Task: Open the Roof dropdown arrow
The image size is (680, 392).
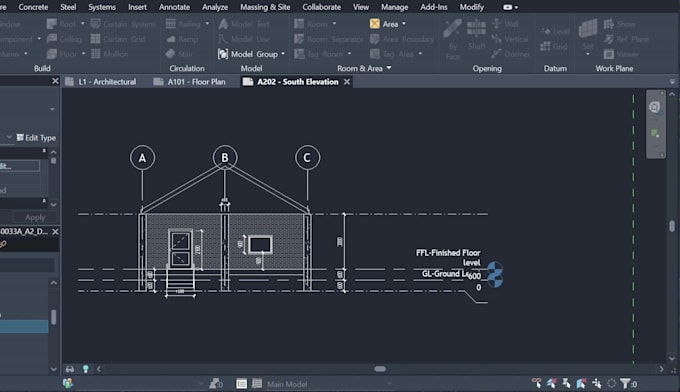Action: (x=82, y=24)
